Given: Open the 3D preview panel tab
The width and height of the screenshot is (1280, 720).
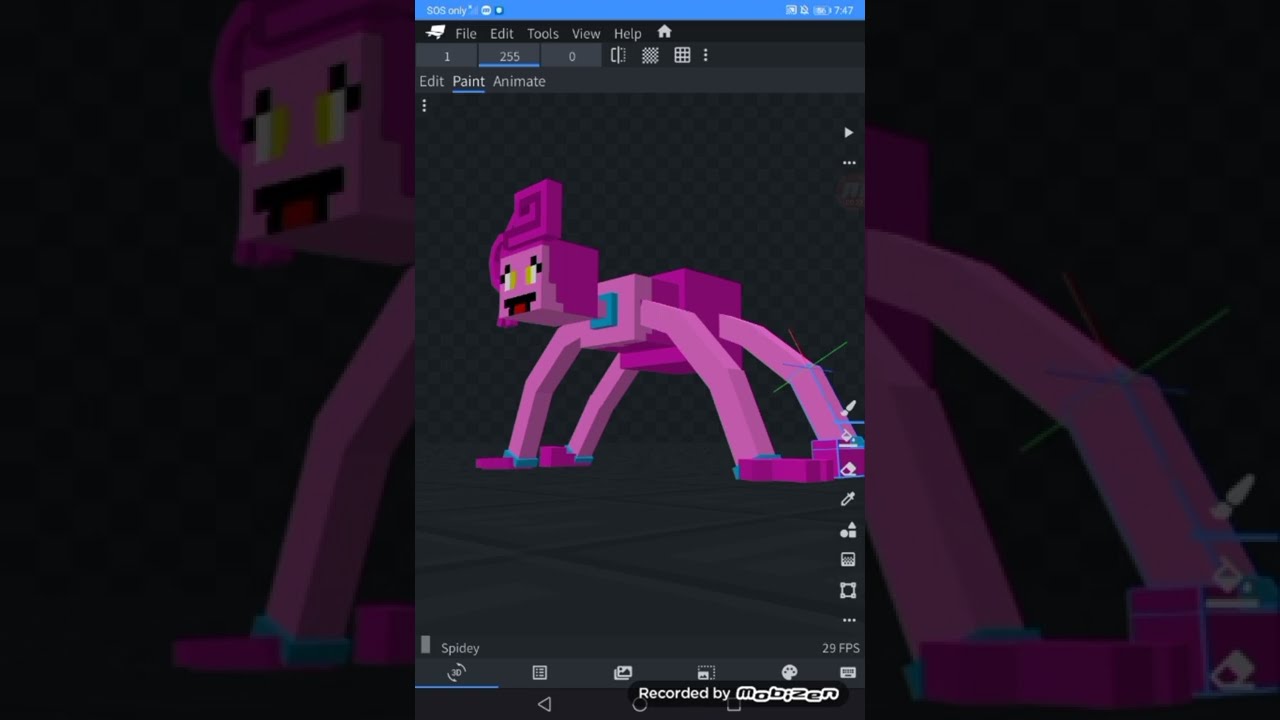Looking at the screenshot, I should (x=456, y=672).
